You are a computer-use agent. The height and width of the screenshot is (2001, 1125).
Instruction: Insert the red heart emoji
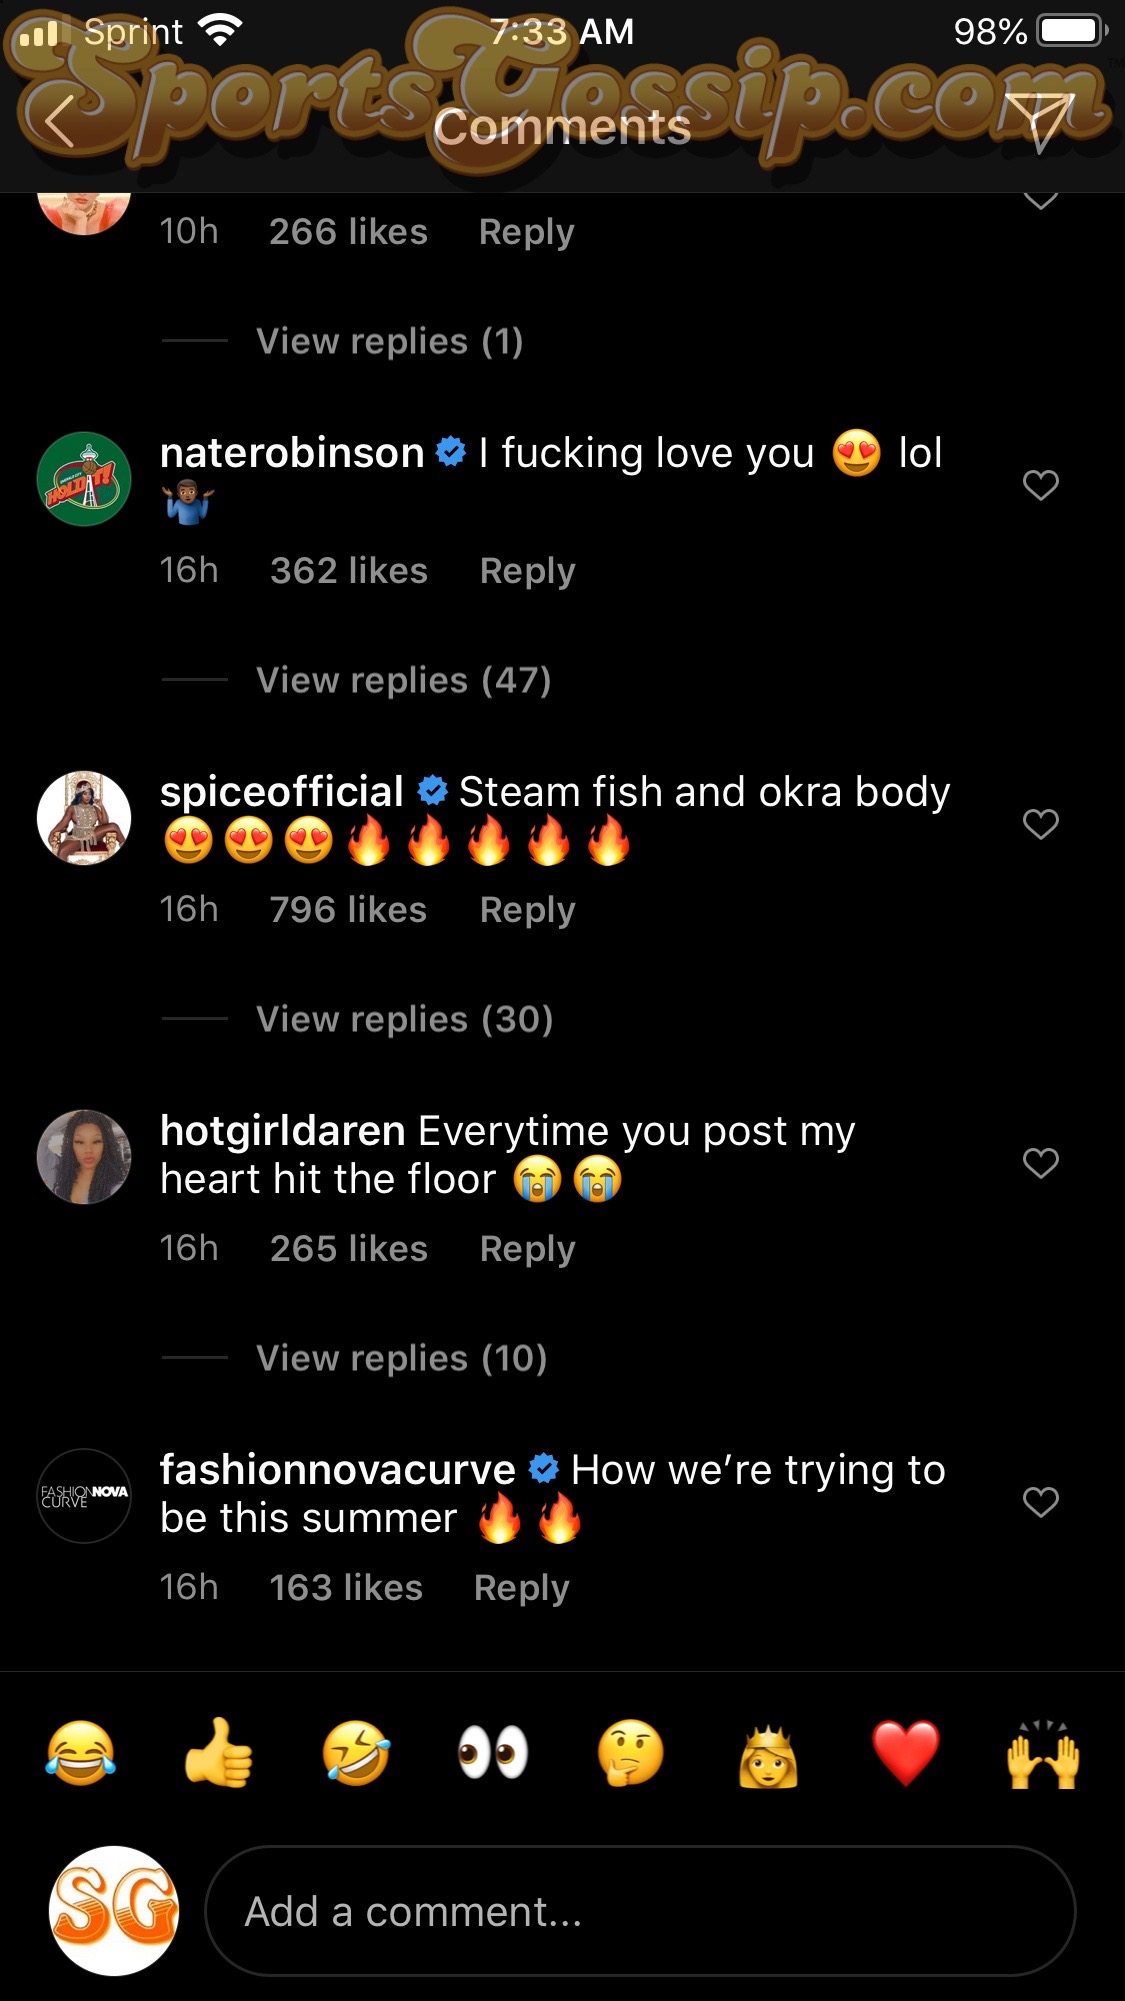click(x=905, y=1753)
